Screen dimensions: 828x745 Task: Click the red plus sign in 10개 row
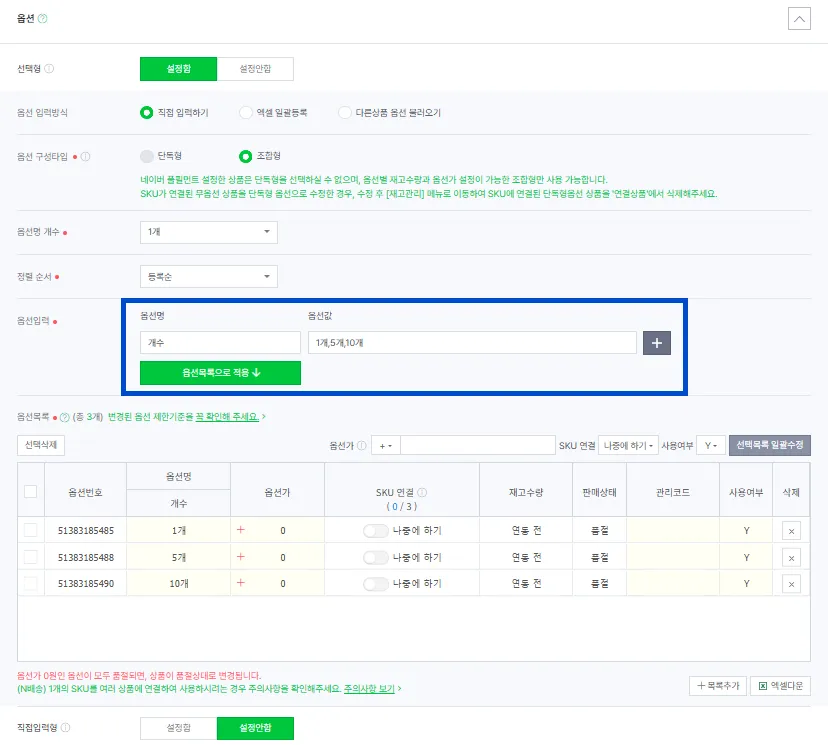tap(241, 583)
